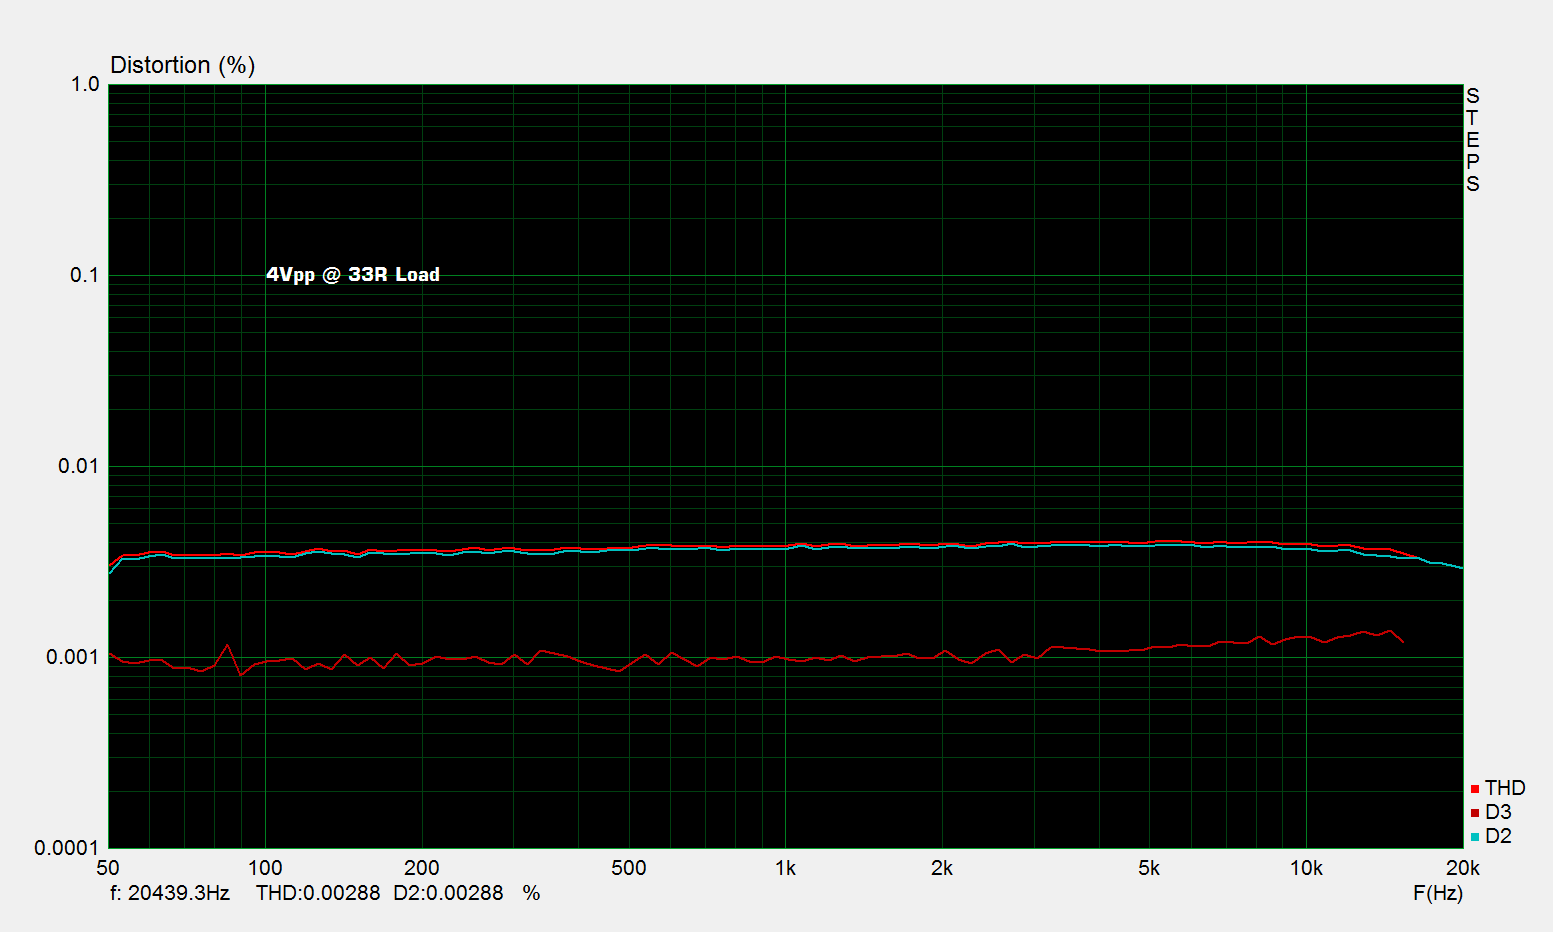The image size is (1553, 932).
Task: Click the D3 legend dark red swatch
Action: click(1475, 813)
